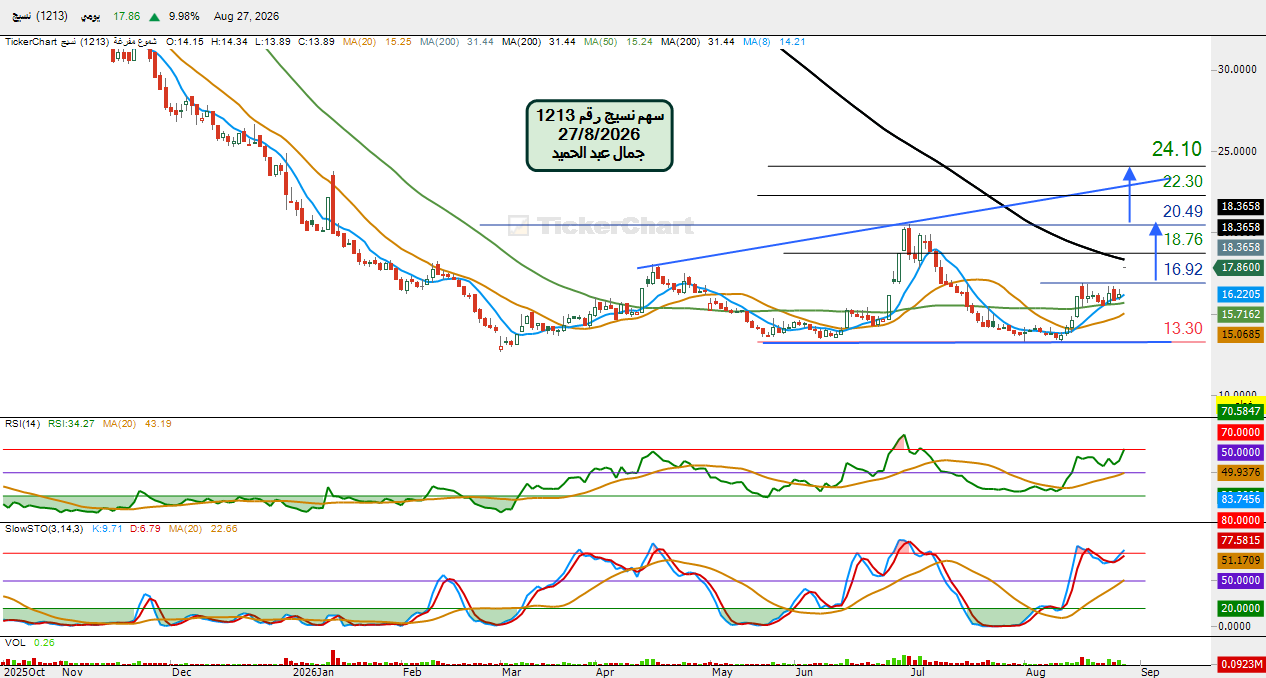The image size is (1266, 678).
Task: Click Jun on the time axis
Action: pyautogui.click(x=805, y=672)
